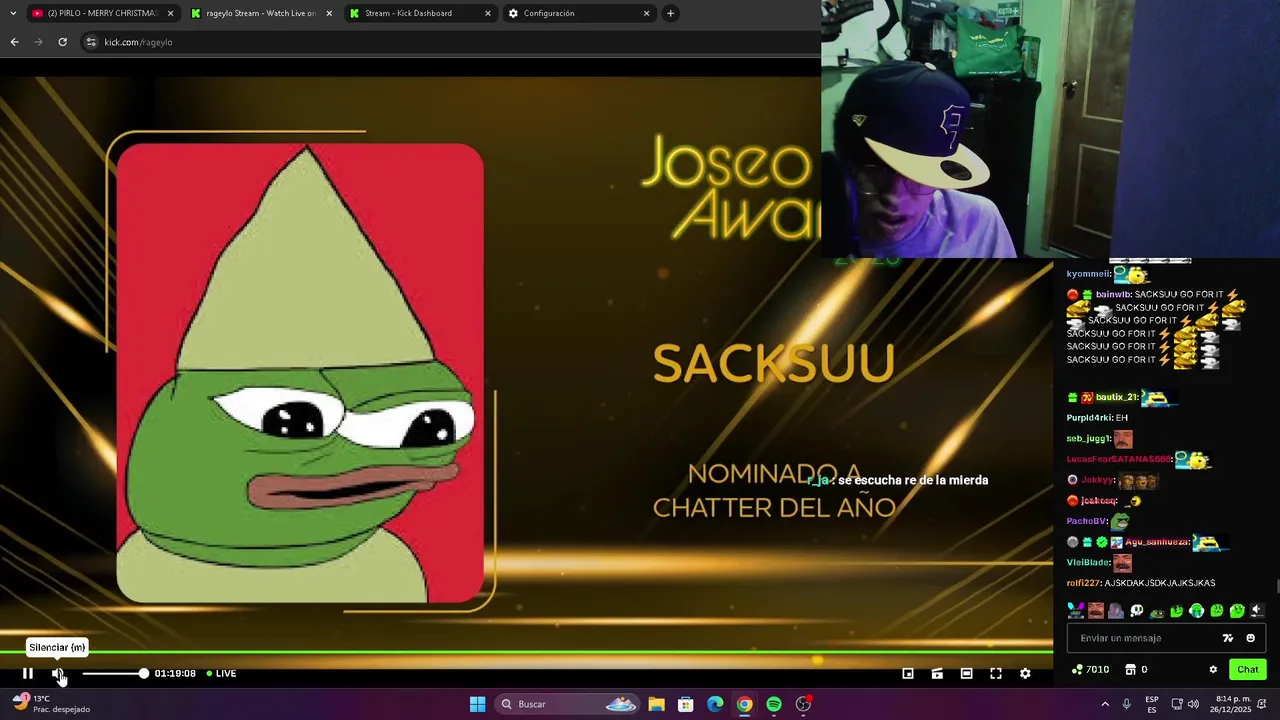This screenshot has width=1280, height=720.
Task: Toggle mini player mode icon
Action: tap(908, 674)
